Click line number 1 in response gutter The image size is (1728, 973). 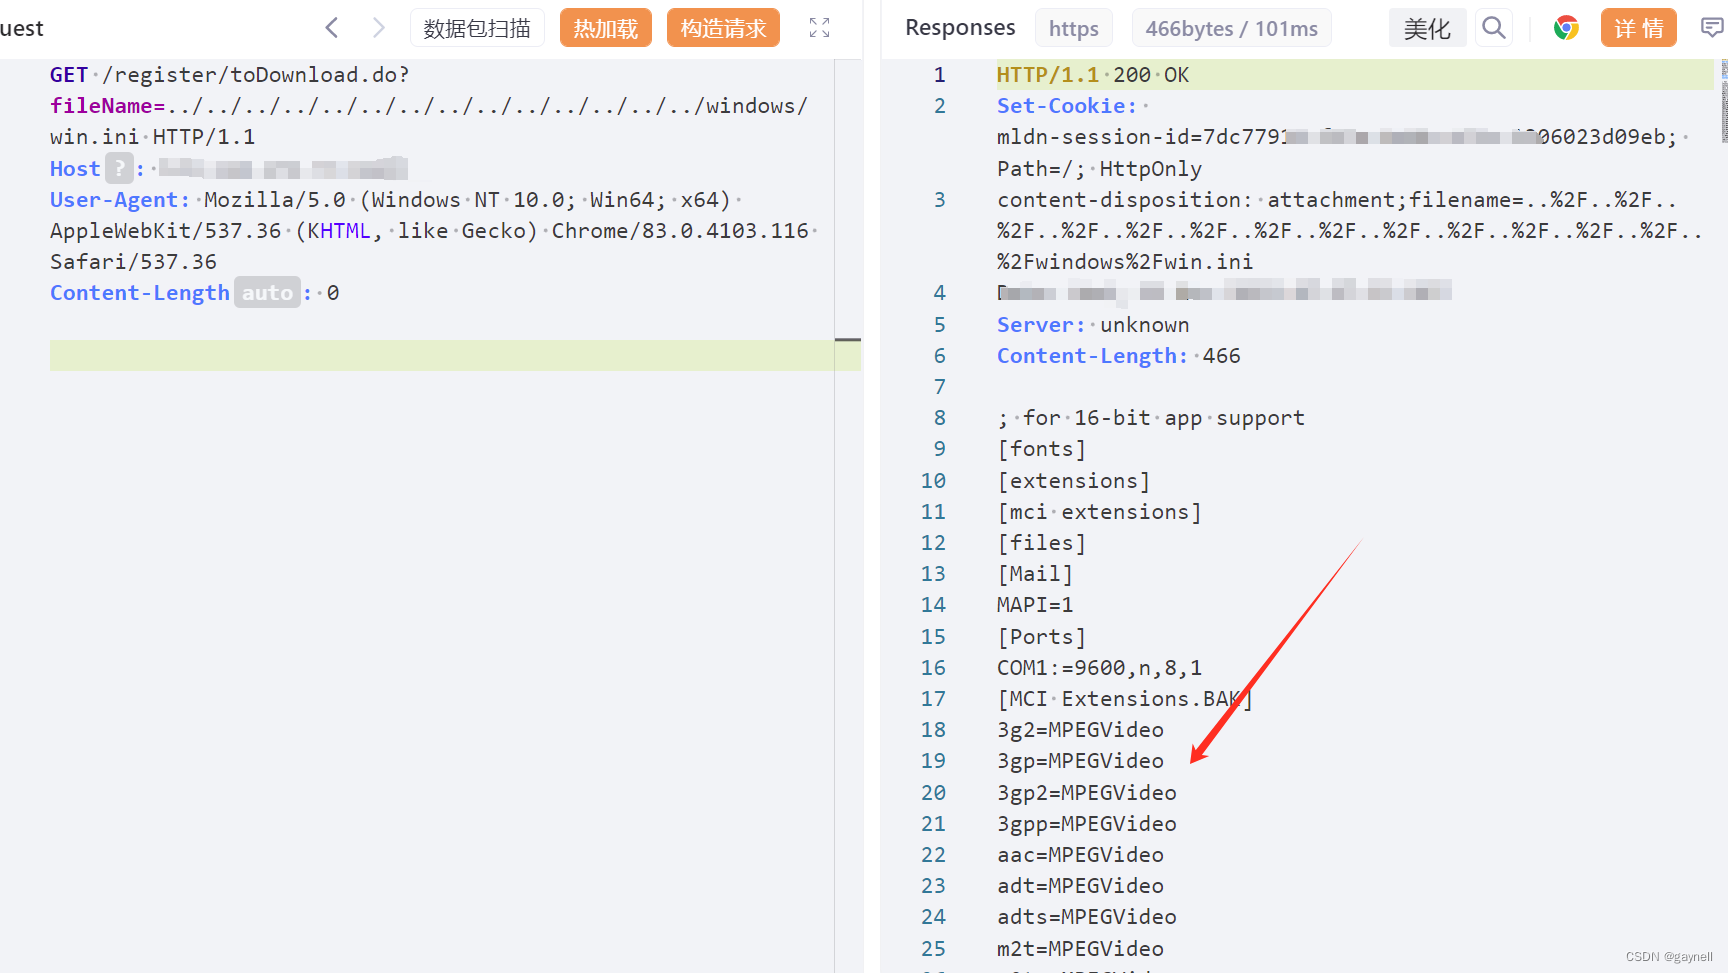939,75
